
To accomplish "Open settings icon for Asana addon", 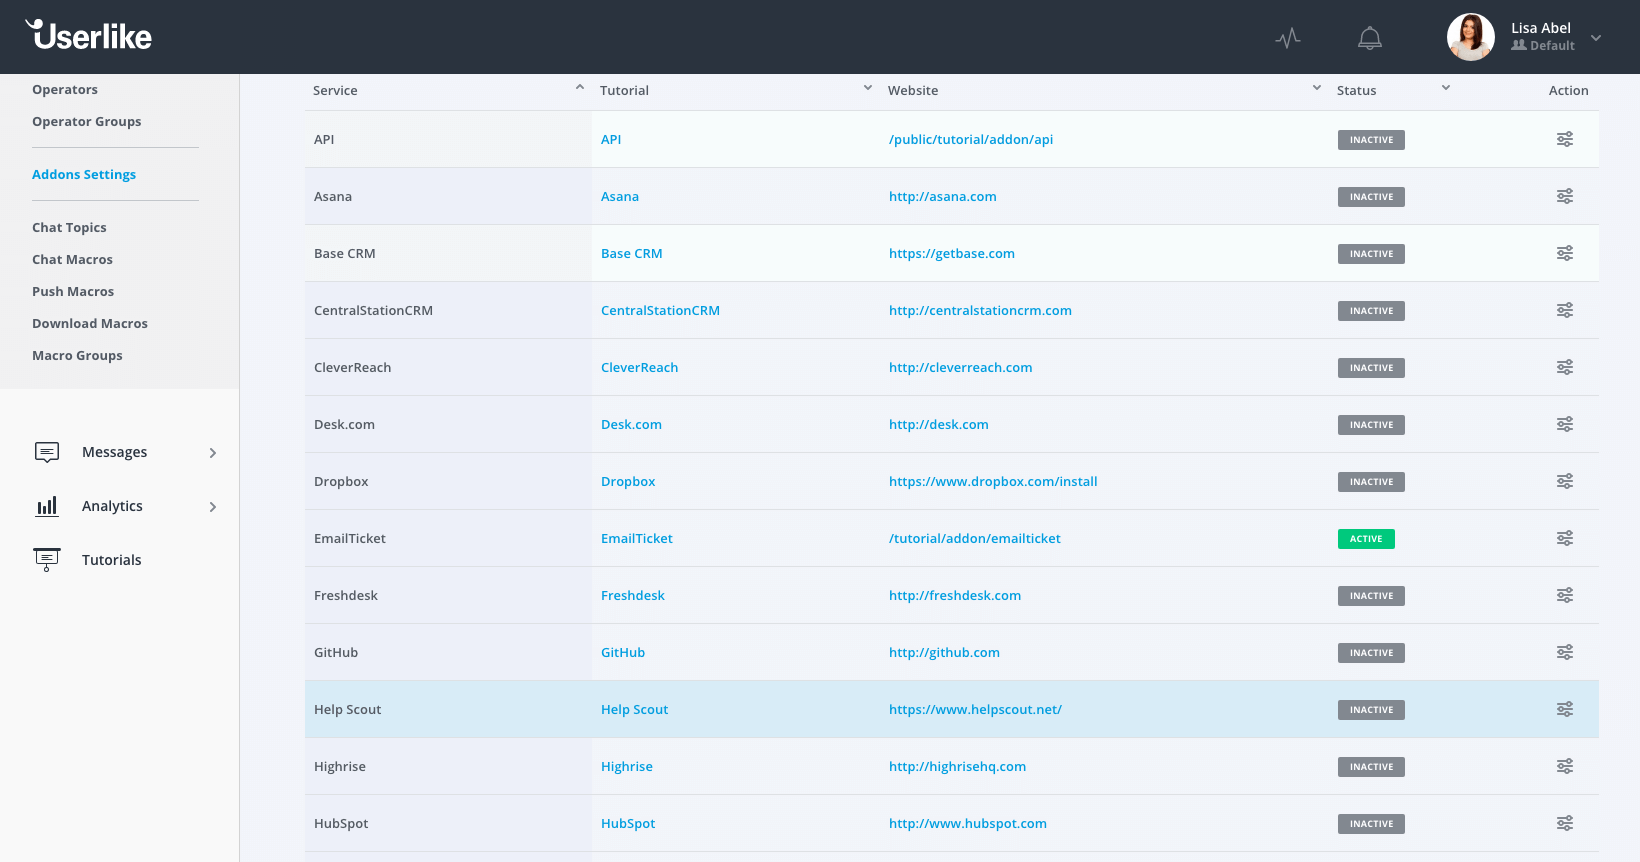I will pyautogui.click(x=1565, y=196).
